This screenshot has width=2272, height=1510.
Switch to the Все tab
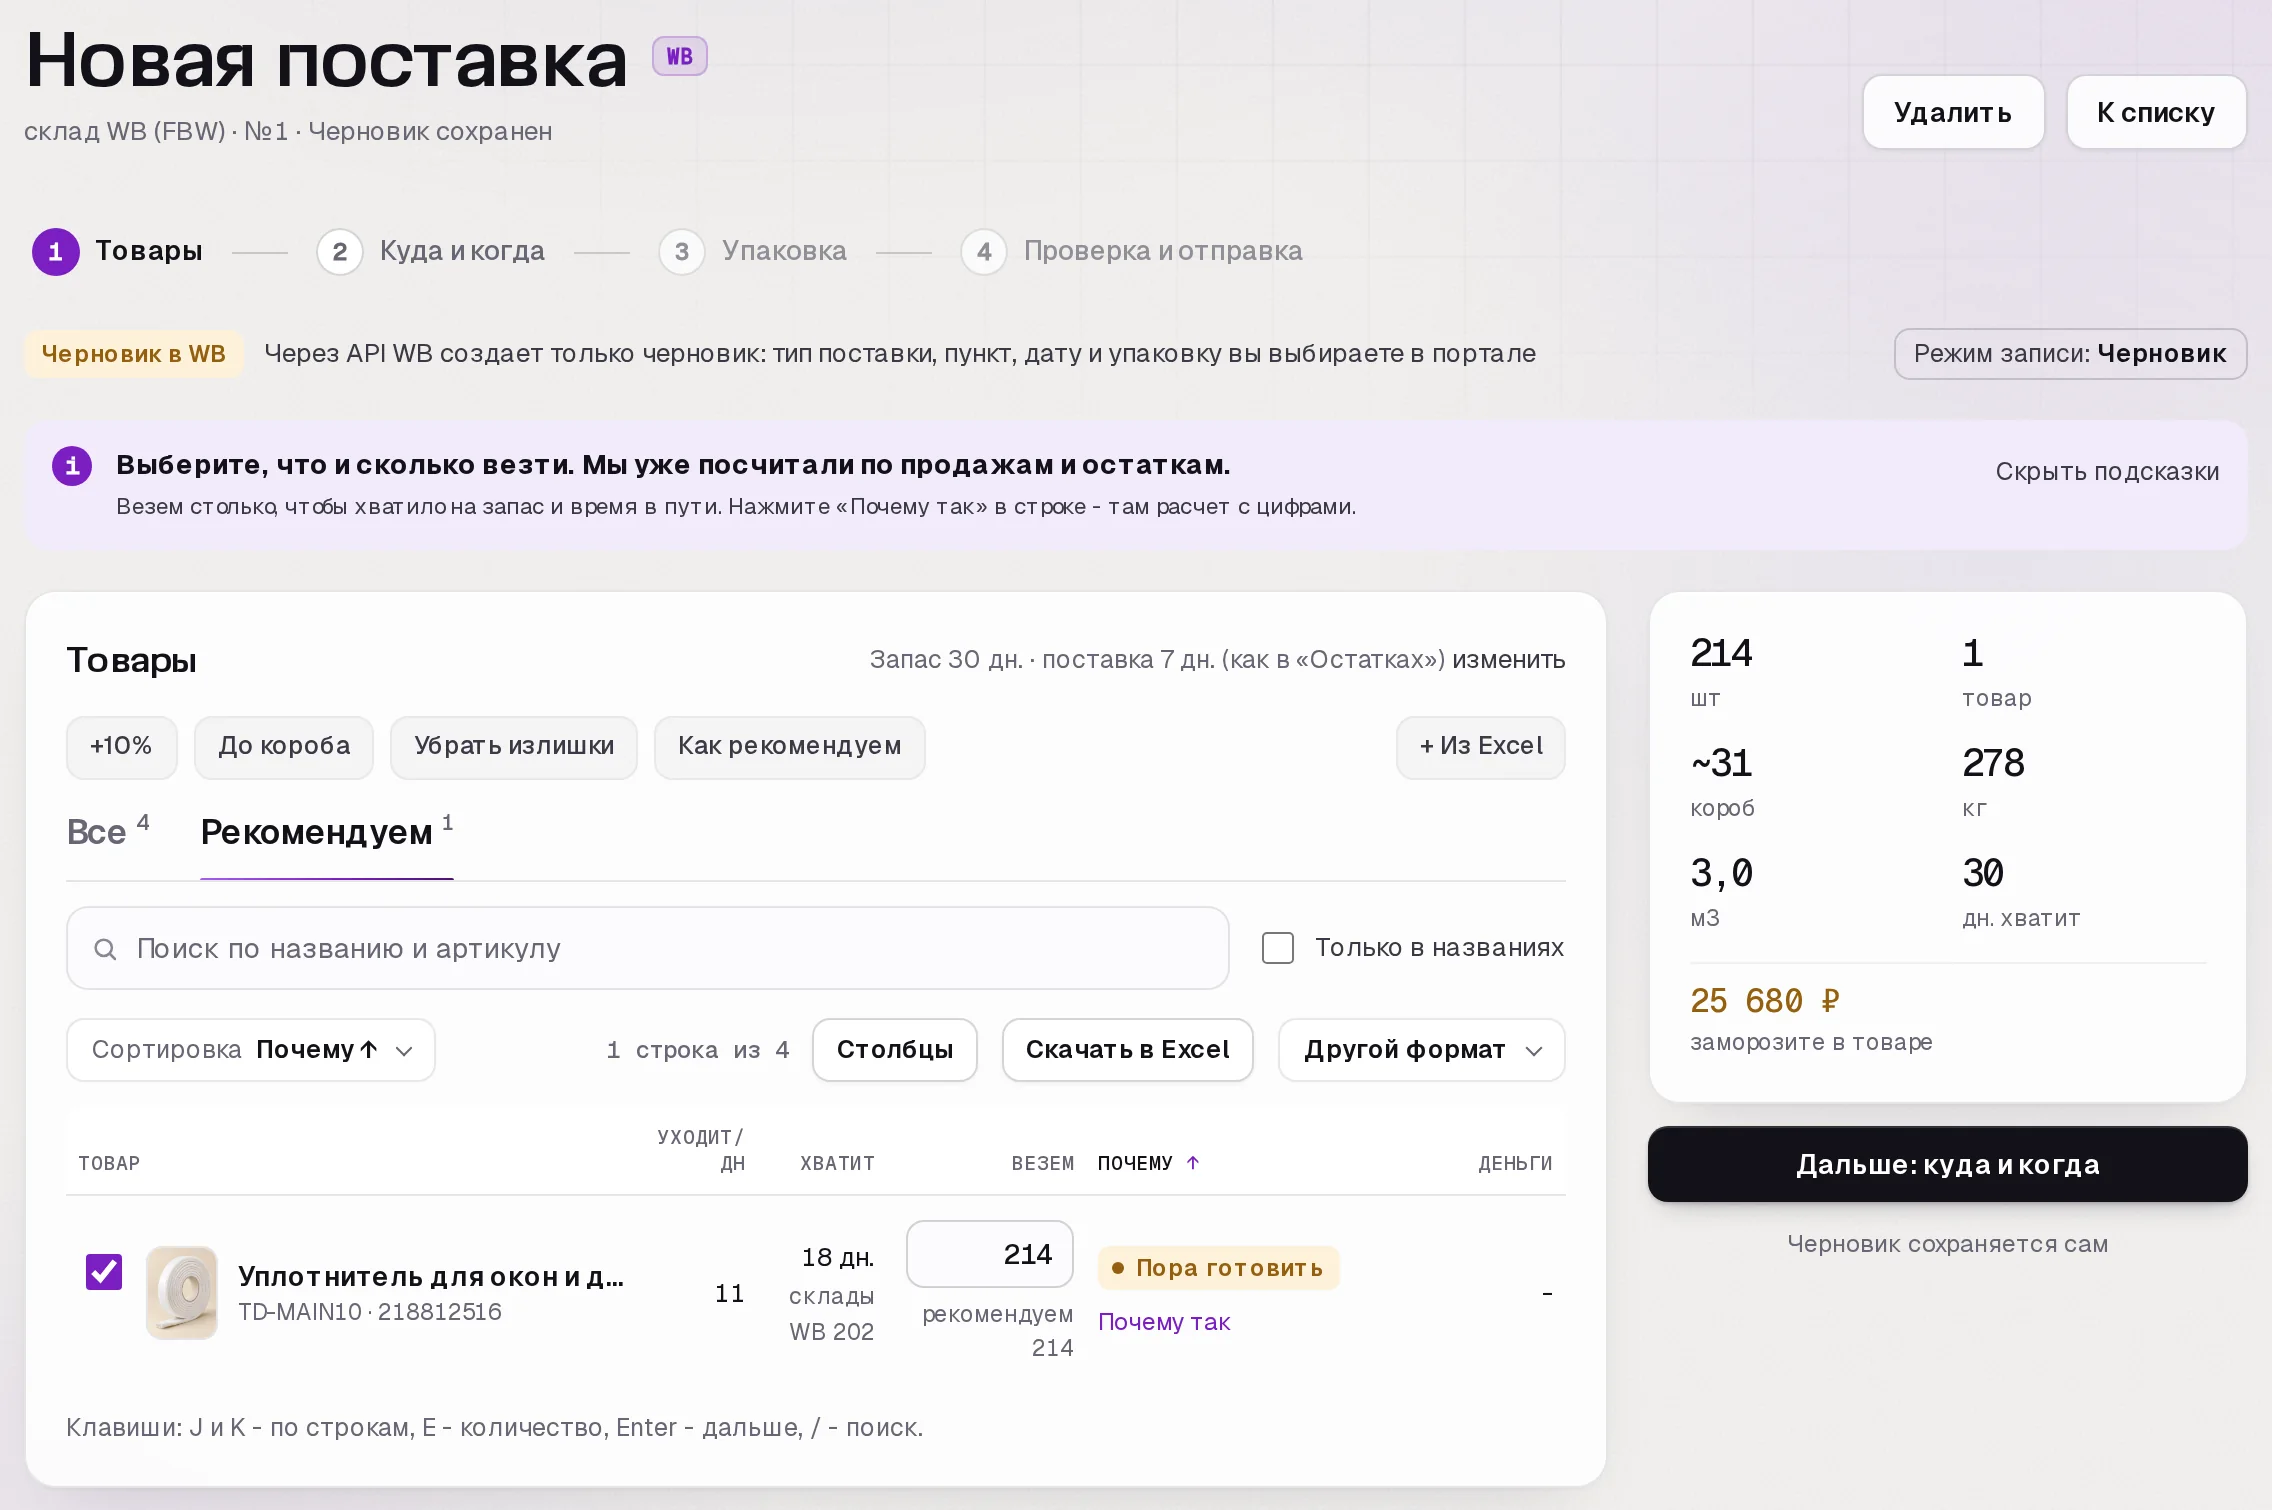pos(108,832)
